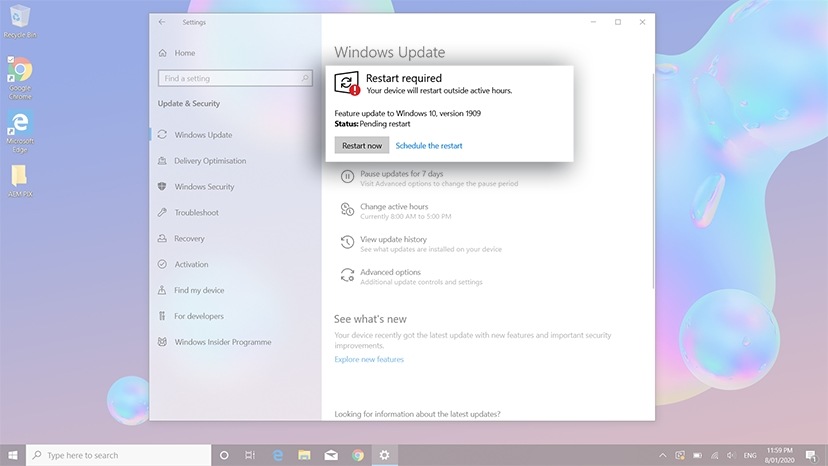Open the Windows Start menu

[13, 455]
